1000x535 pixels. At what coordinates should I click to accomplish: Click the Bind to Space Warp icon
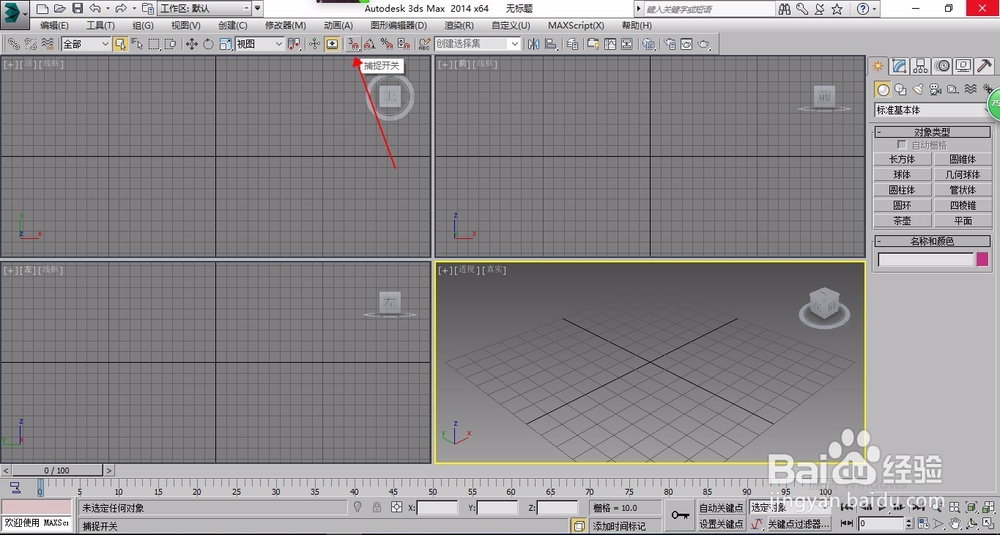click(47, 43)
